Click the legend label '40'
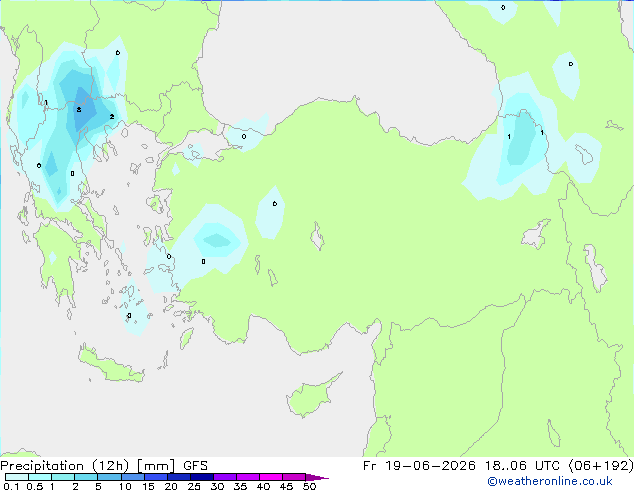Image resolution: width=634 pixels, height=490 pixels. 263,486
